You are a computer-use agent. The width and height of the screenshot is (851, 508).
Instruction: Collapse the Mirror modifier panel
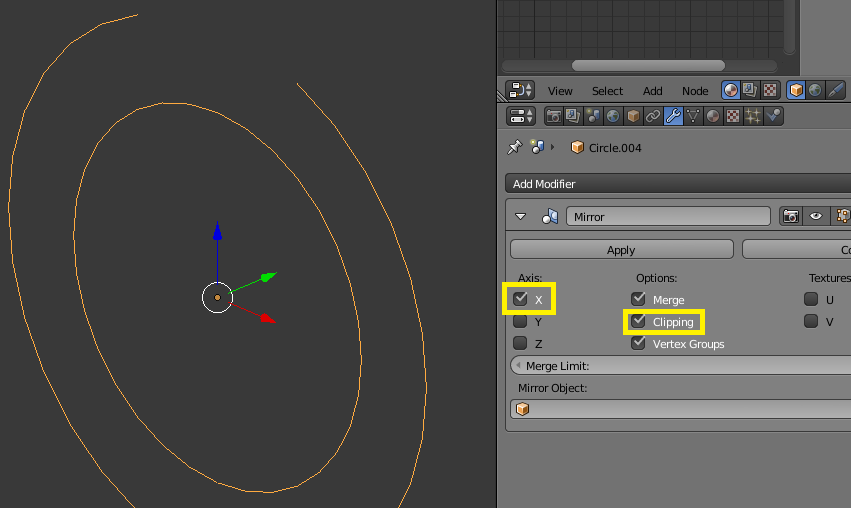click(520, 217)
